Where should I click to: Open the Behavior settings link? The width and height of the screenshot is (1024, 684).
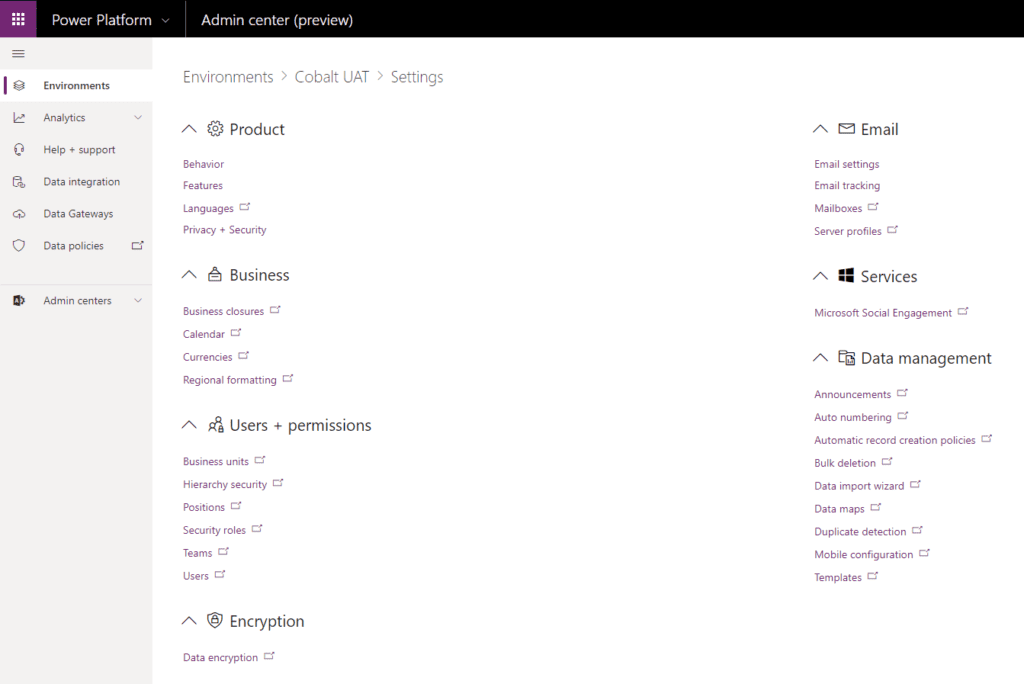click(x=203, y=164)
